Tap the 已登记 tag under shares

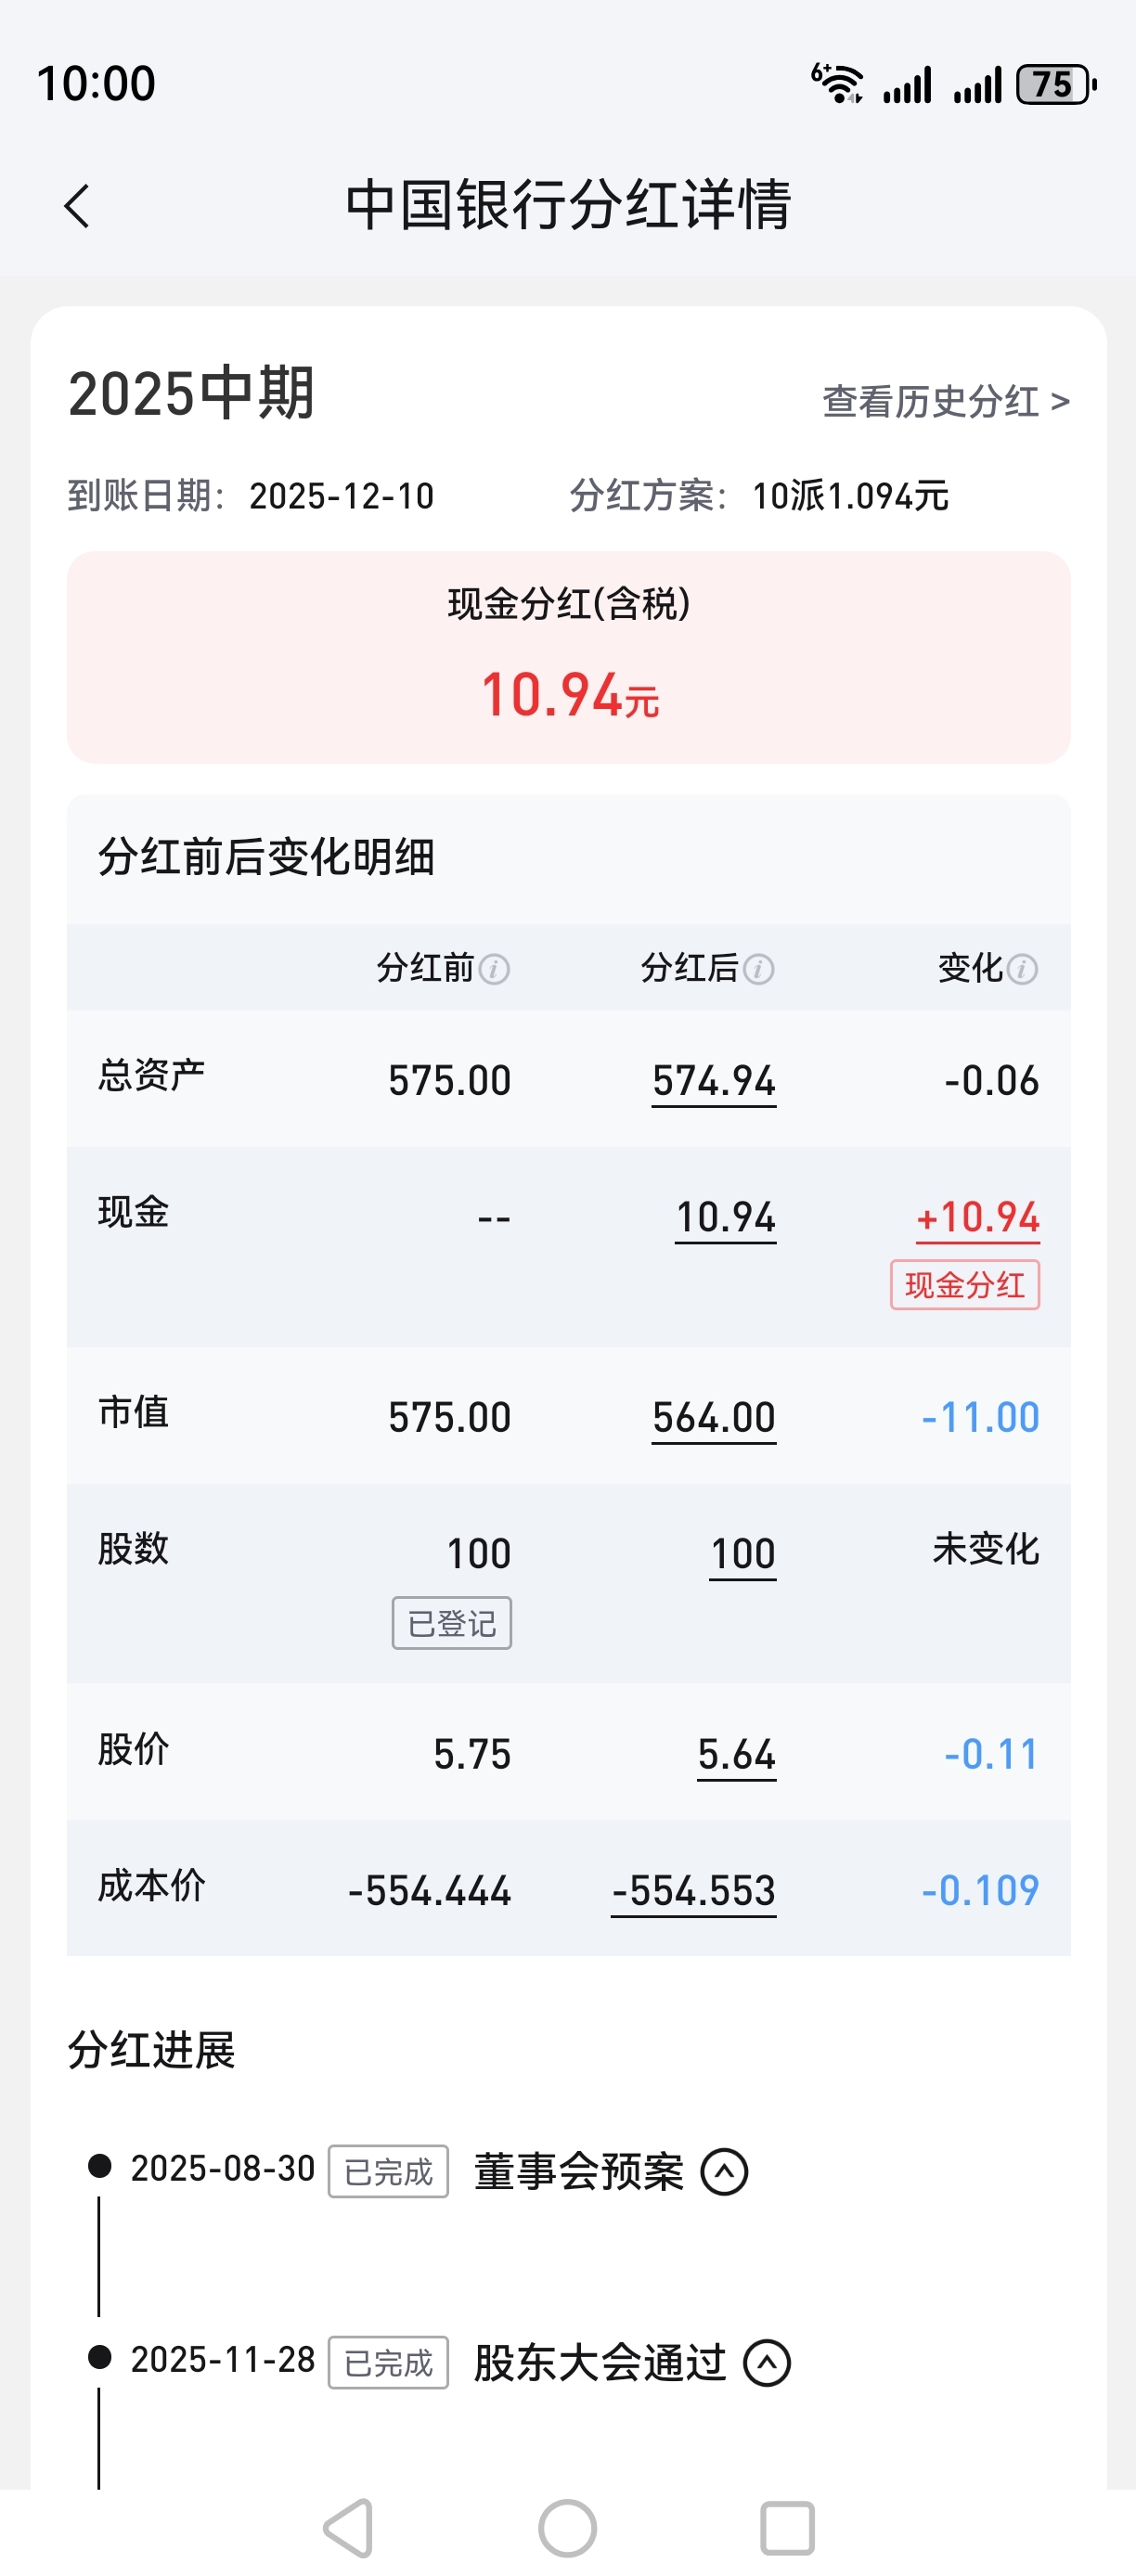[x=452, y=1623]
